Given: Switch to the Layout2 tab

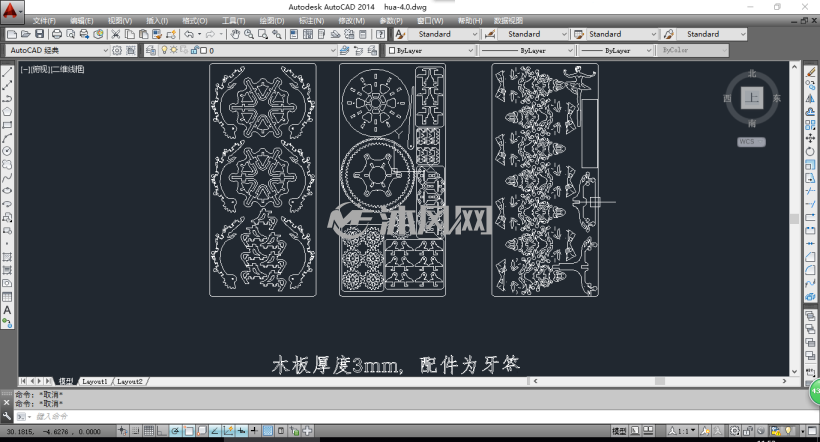Looking at the screenshot, I should pos(130,381).
